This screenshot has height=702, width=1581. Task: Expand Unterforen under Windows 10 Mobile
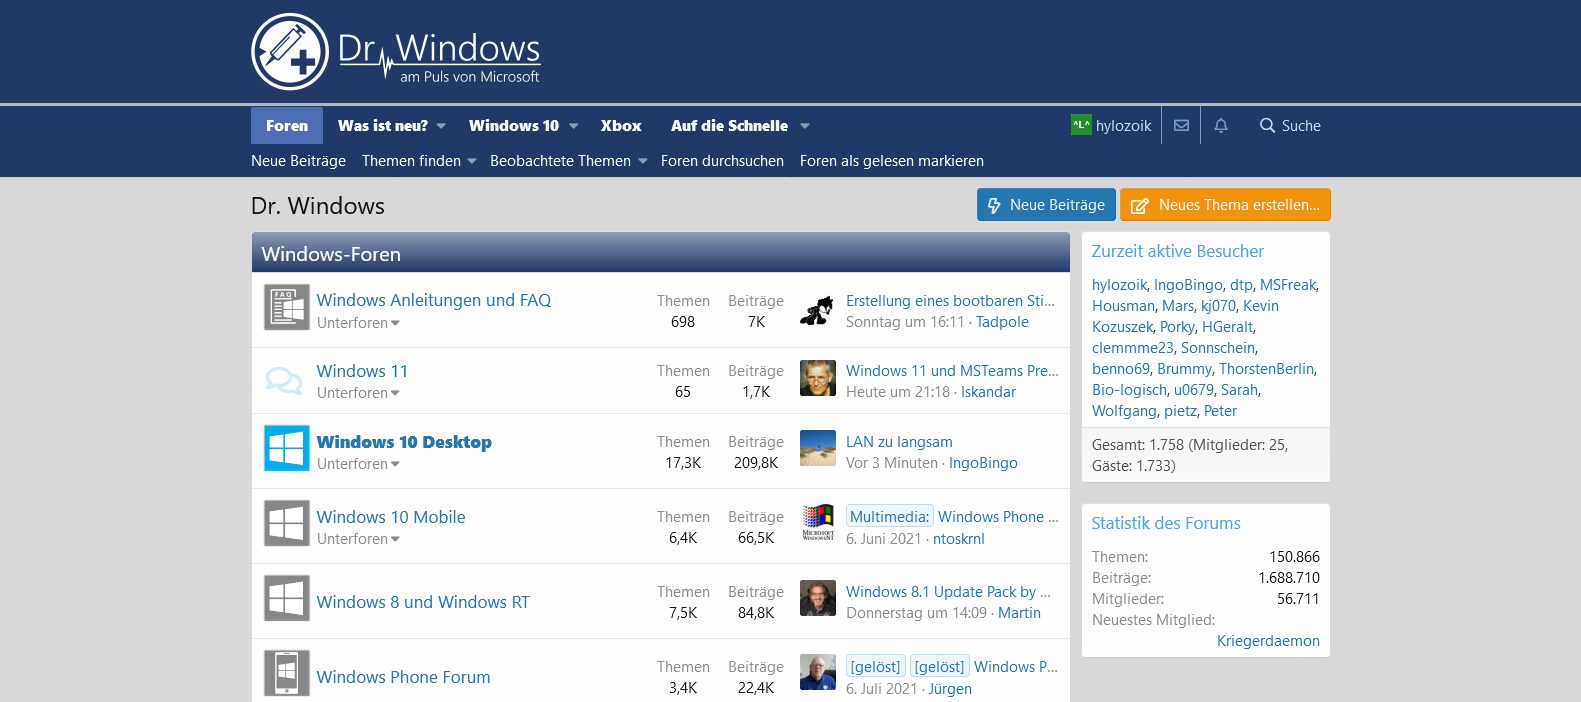click(x=358, y=539)
